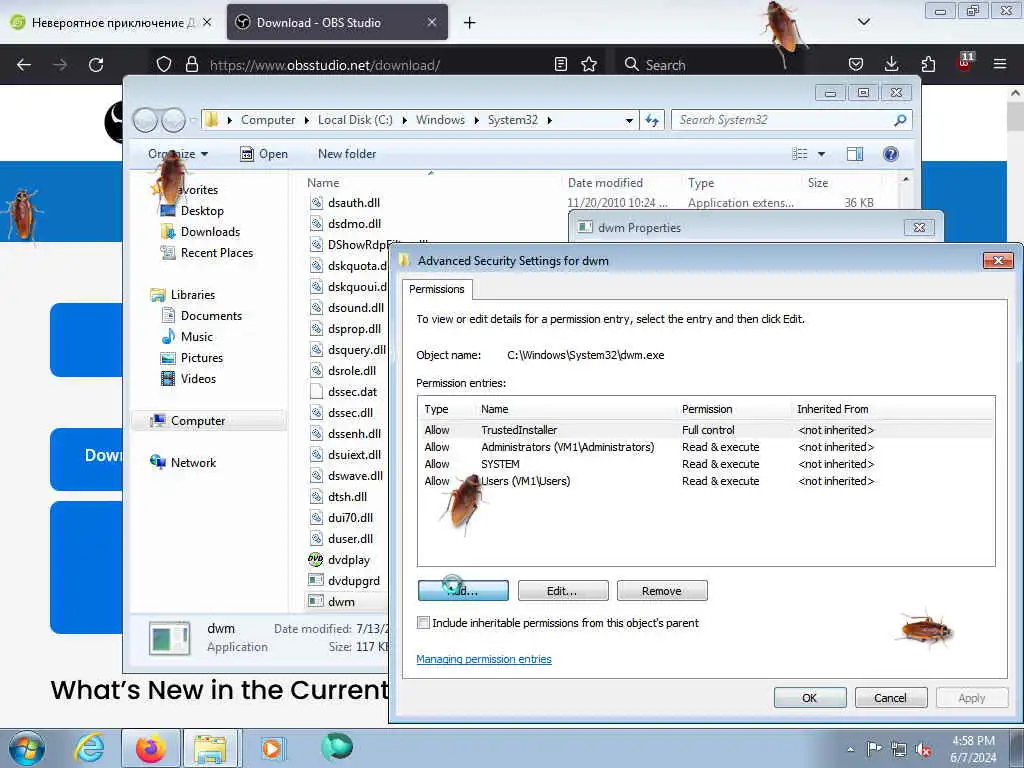Reload the page in Firefox
The height and width of the screenshot is (768, 1024).
(x=96, y=65)
